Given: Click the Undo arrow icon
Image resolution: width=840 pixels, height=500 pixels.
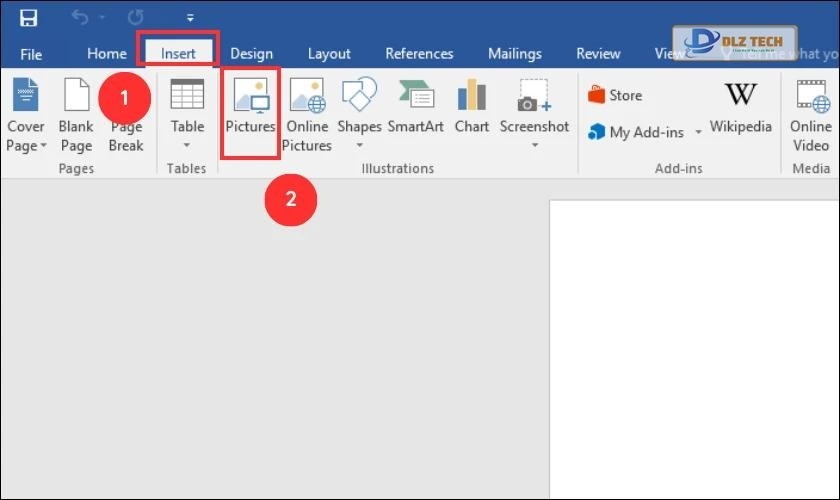Looking at the screenshot, I should pos(79,18).
